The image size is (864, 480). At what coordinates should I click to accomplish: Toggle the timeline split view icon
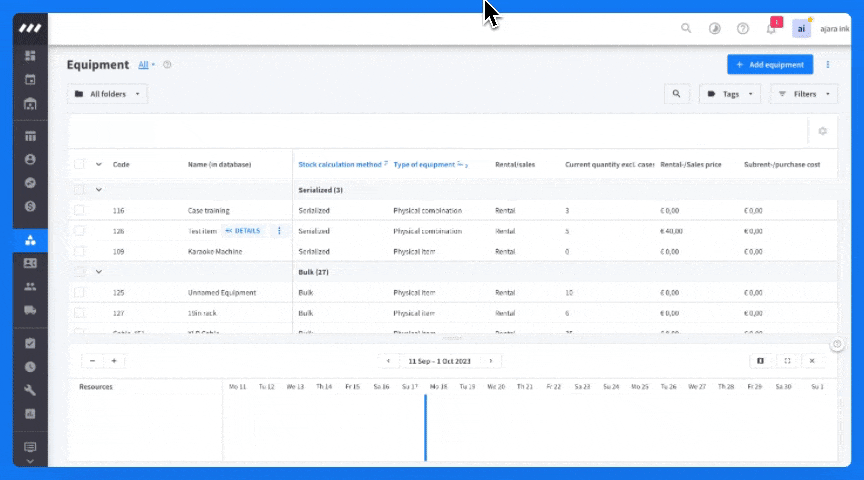click(760, 361)
